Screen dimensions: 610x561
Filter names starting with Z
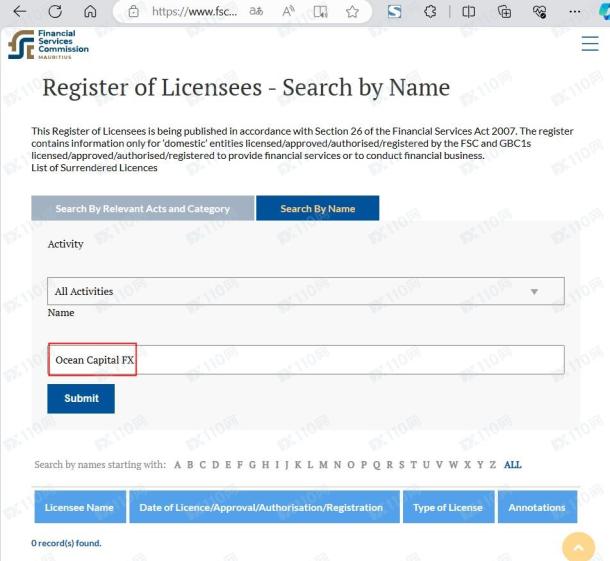493,465
